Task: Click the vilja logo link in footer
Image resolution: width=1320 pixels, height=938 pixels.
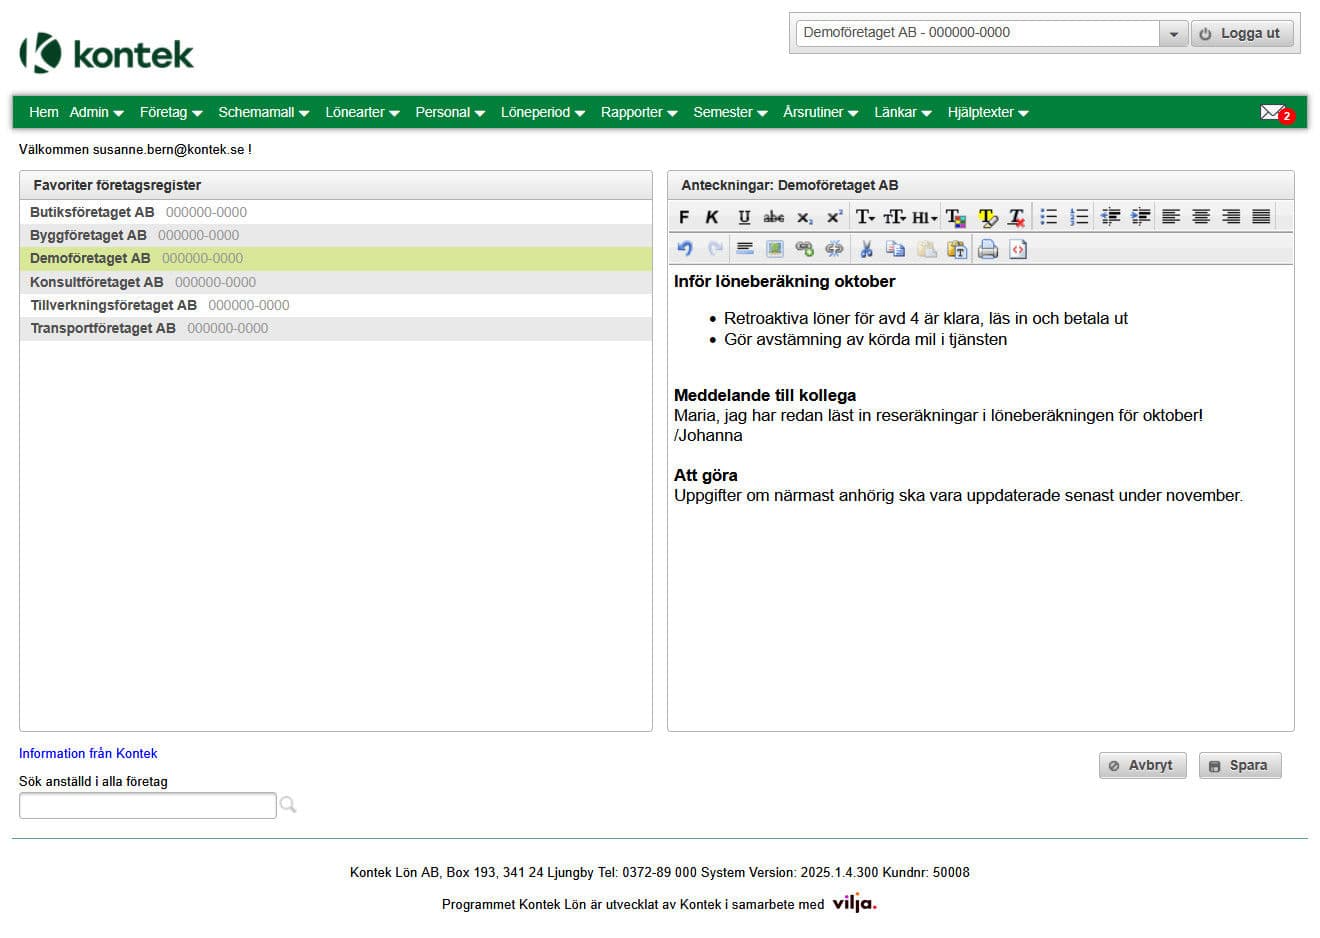Action: [854, 903]
